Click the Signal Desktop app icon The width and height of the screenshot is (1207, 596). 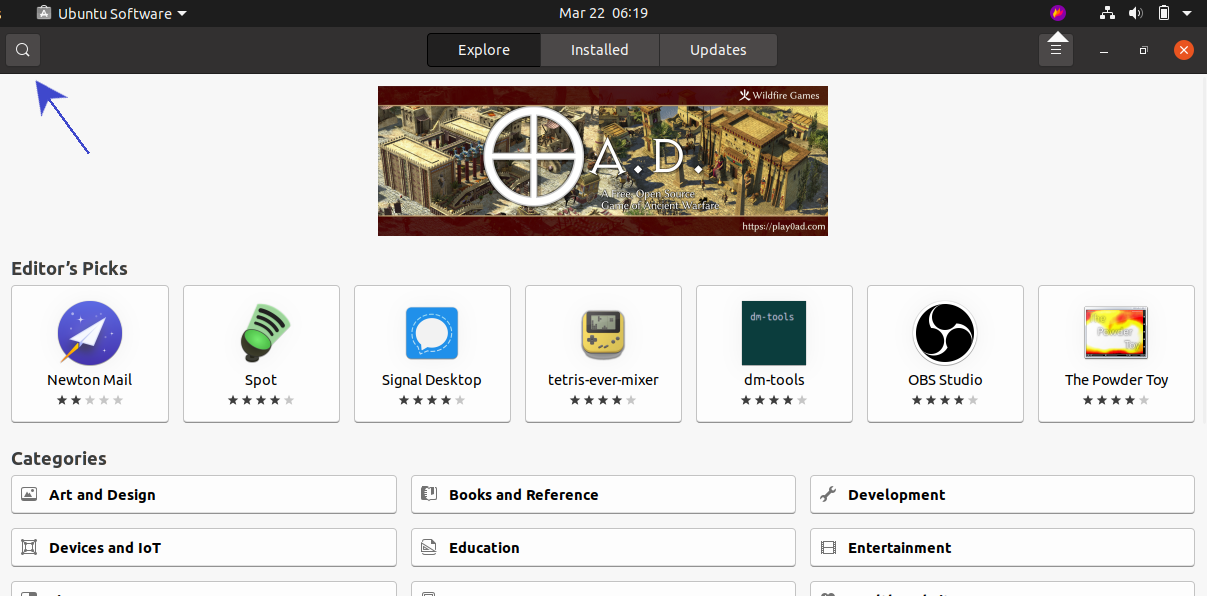point(432,333)
